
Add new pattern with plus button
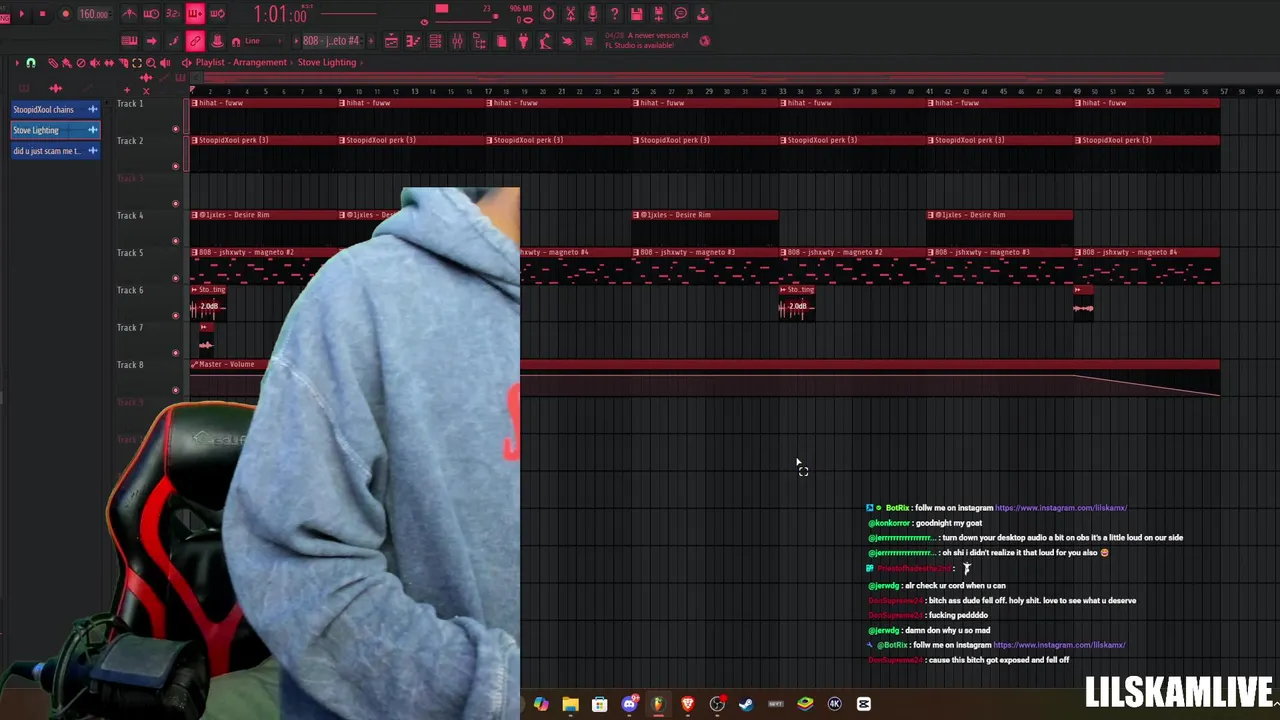click(370, 41)
